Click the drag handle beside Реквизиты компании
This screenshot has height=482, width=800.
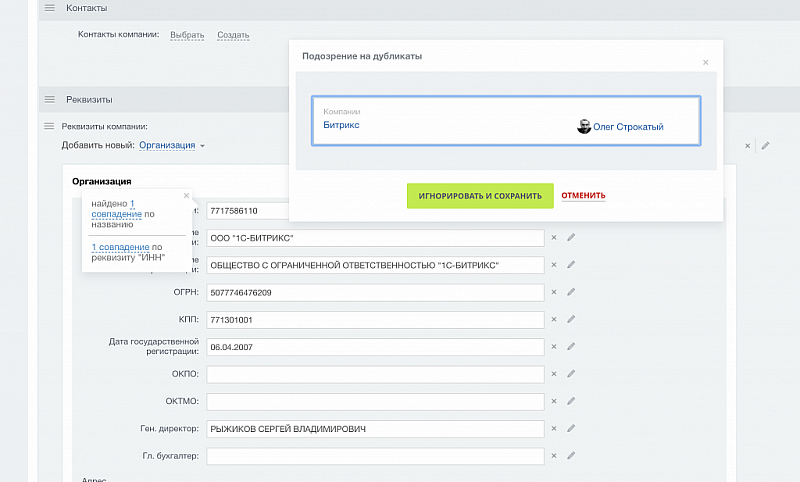(x=49, y=126)
